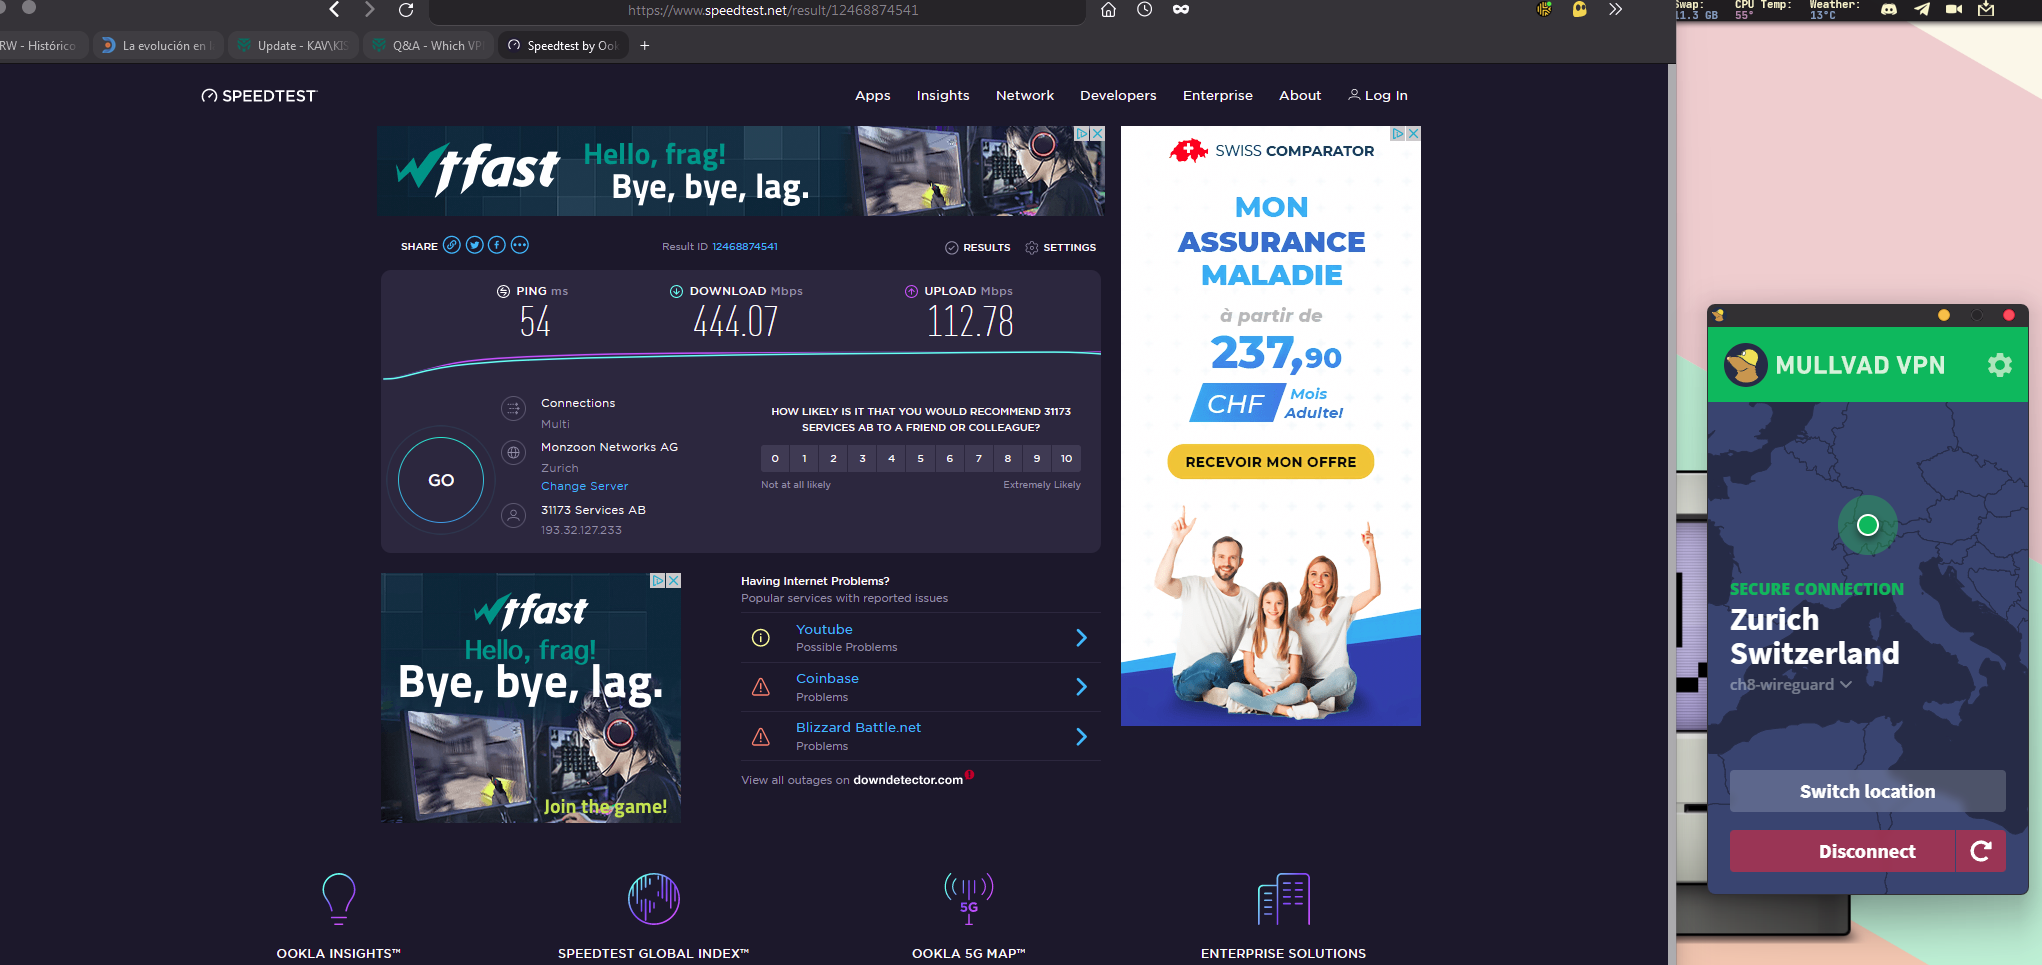Viewport: 2042px width, 965px height.
Task: Switch to the Q&A browser tab
Action: [428, 46]
